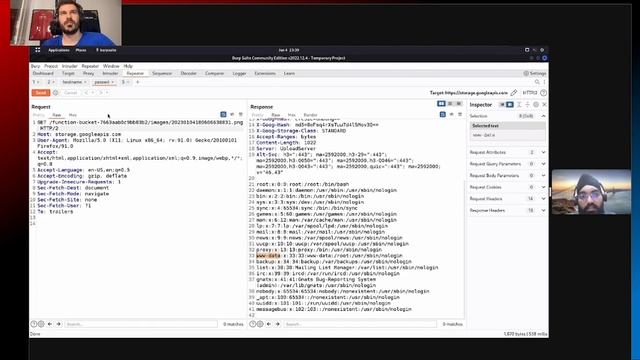Go to next request in history
The height and width of the screenshot is (360, 640).
point(101,93)
